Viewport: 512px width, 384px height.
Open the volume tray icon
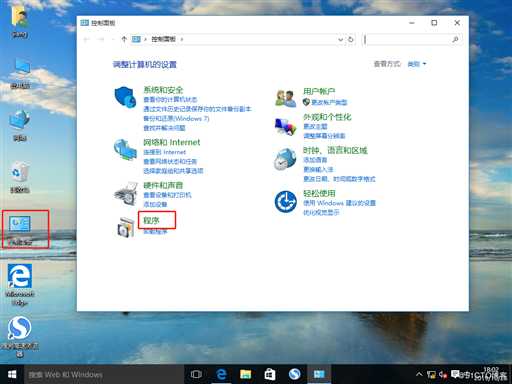point(443,375)
